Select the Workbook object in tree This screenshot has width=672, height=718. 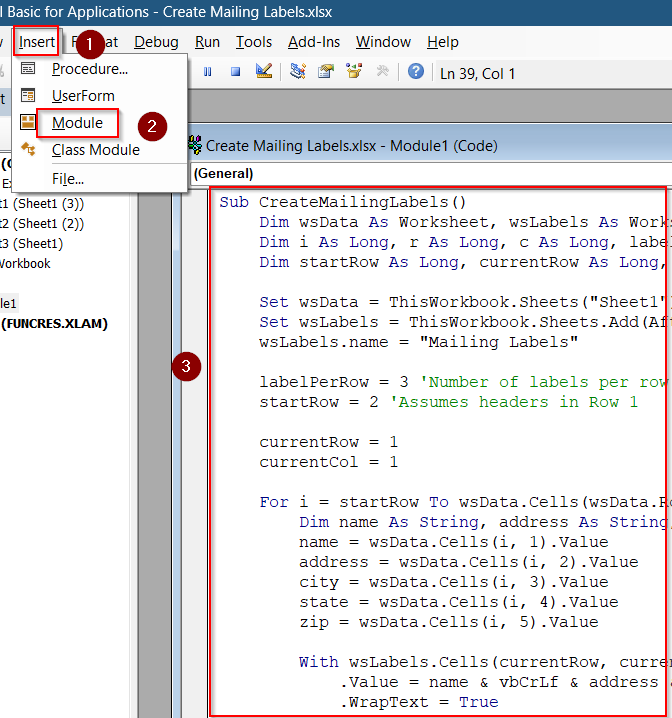tap(25, 264)
